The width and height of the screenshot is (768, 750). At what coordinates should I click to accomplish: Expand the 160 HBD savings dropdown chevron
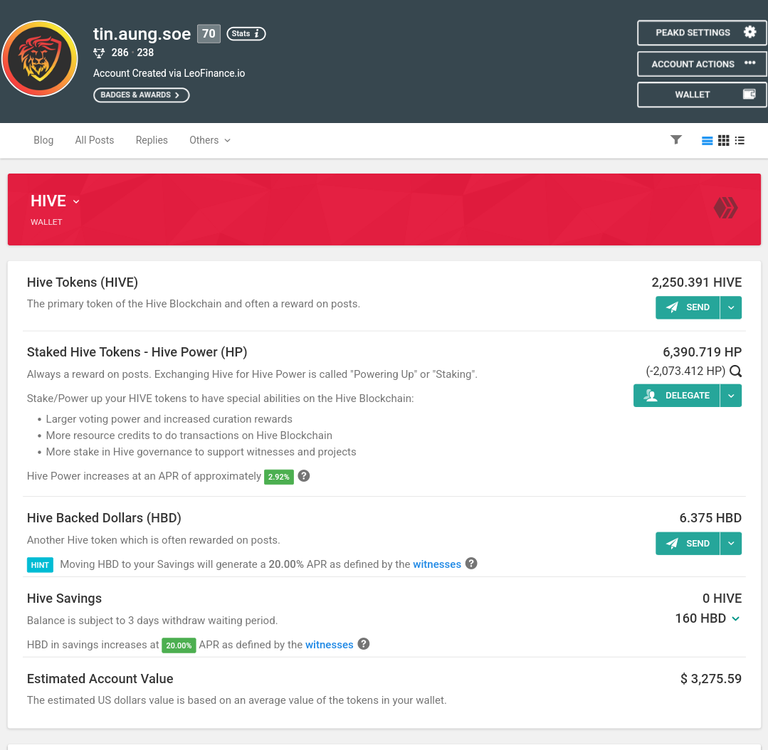735,619
